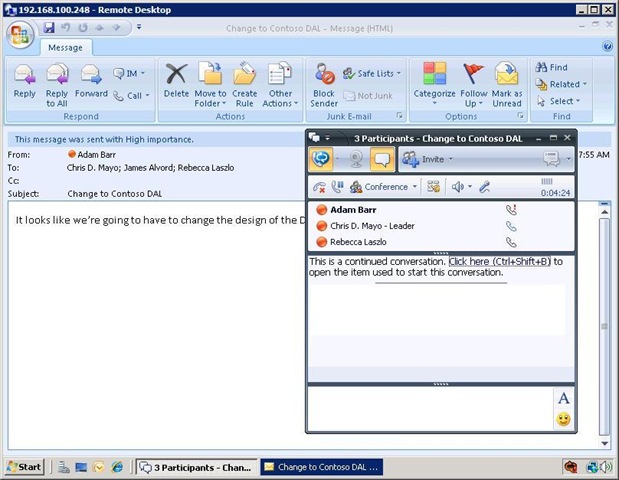Click inside the IM message input box

pos(430,409)
